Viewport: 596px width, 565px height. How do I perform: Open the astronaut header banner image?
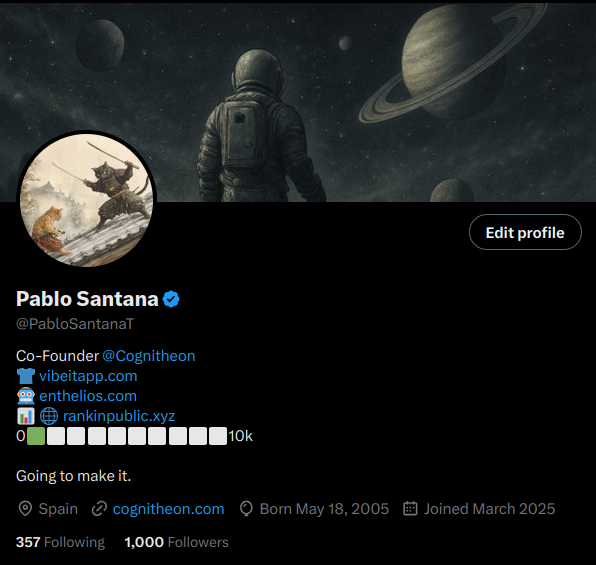click(x=298, y=102)
